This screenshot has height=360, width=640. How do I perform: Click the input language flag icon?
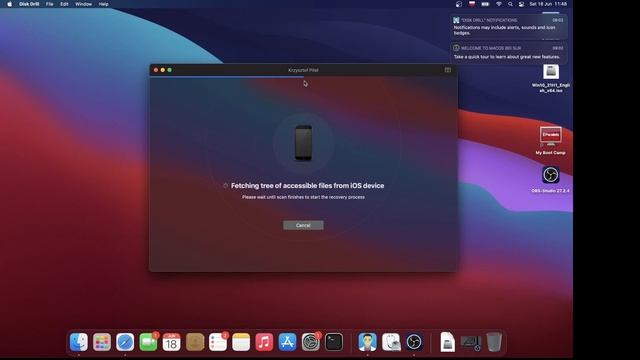(x=472, y=4)
